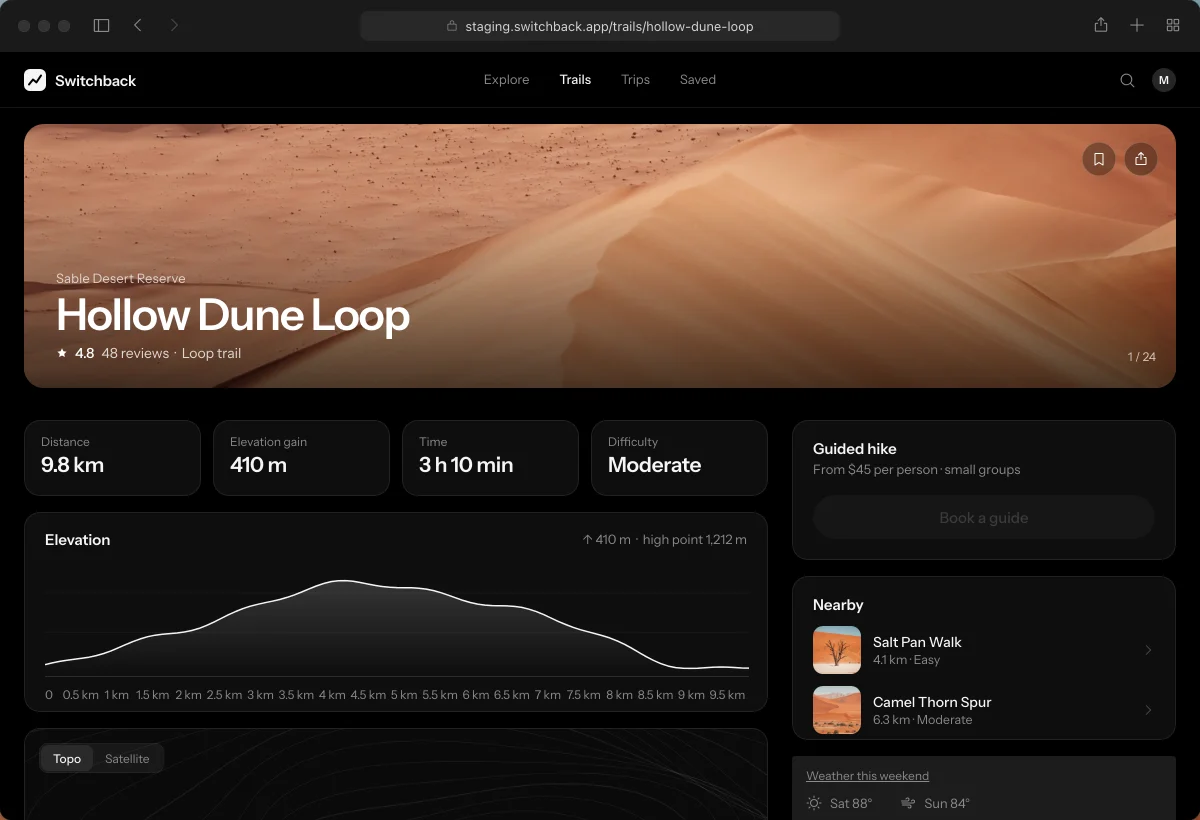This screenshot has width=1200, height=820.
Task: Open the Salt Pan Walk thumbnail
Action: point(837,650)
